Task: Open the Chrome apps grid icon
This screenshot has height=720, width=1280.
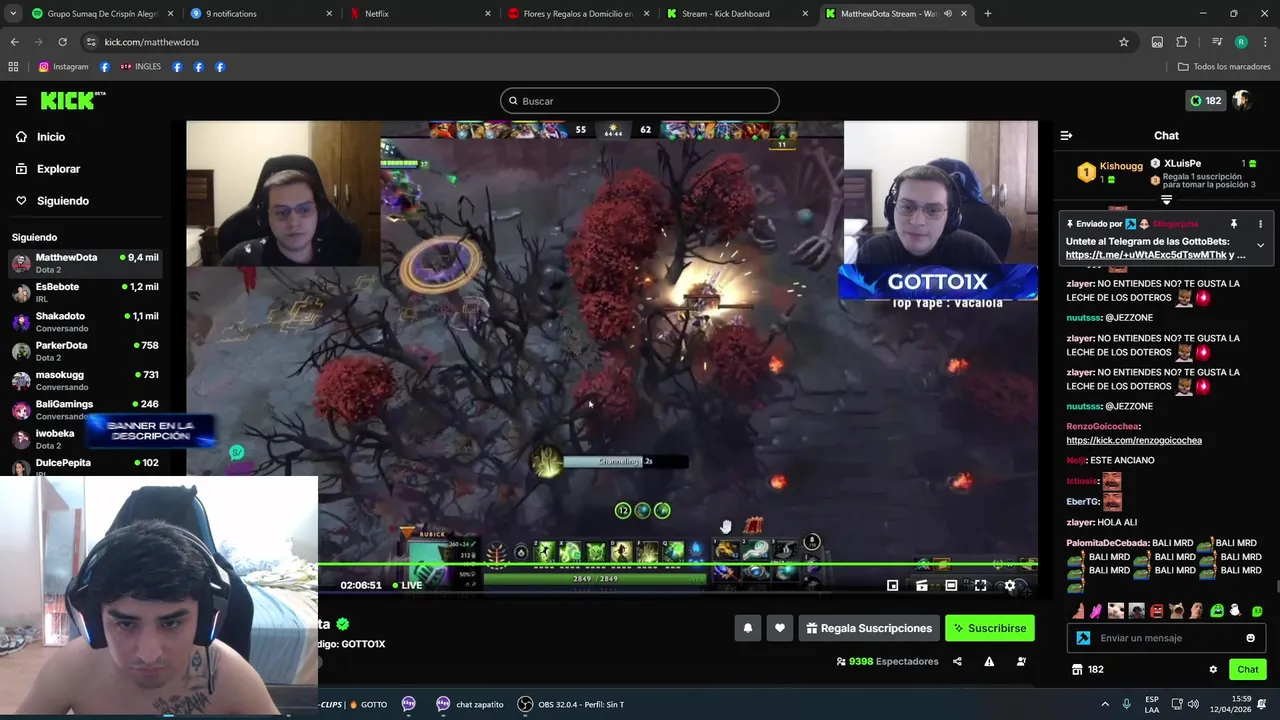Action: pos(13,67)
